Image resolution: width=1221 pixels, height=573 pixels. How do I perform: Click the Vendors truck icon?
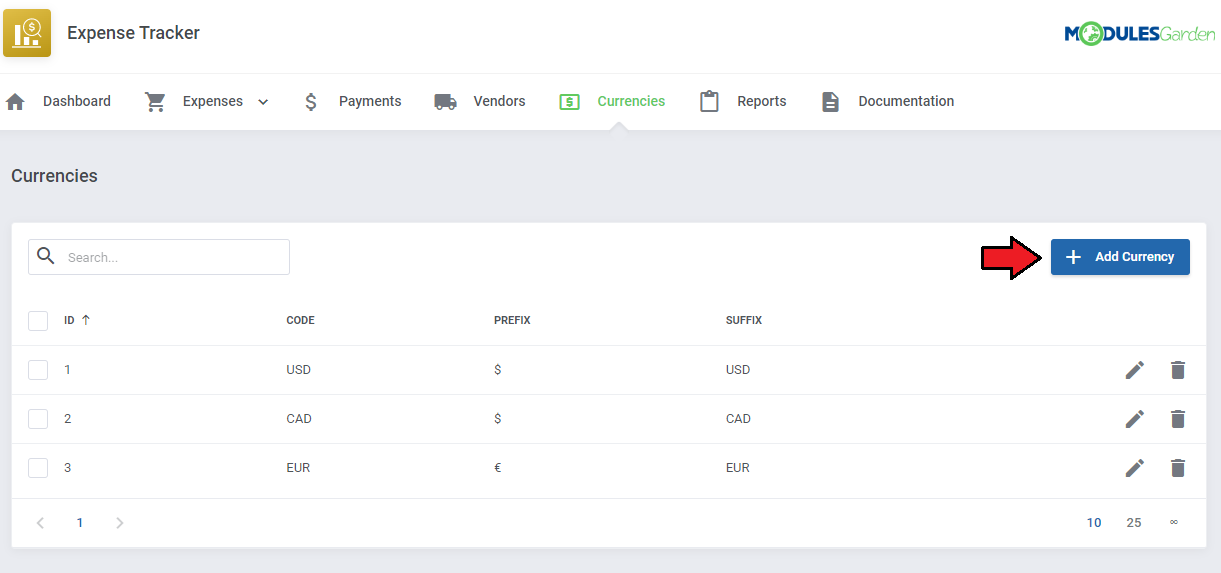[x=445, y=101]
